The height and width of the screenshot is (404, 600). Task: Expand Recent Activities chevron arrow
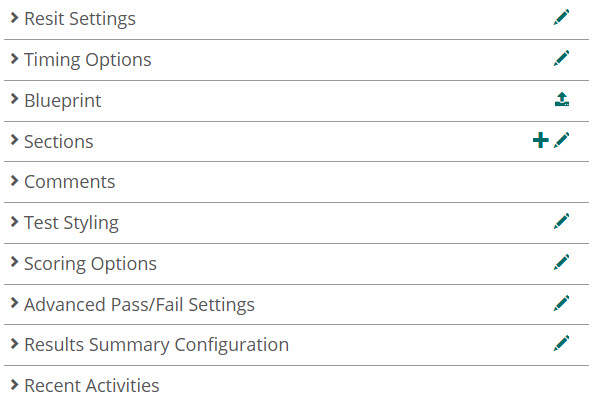pyautogui.click(x=14, y=385)
